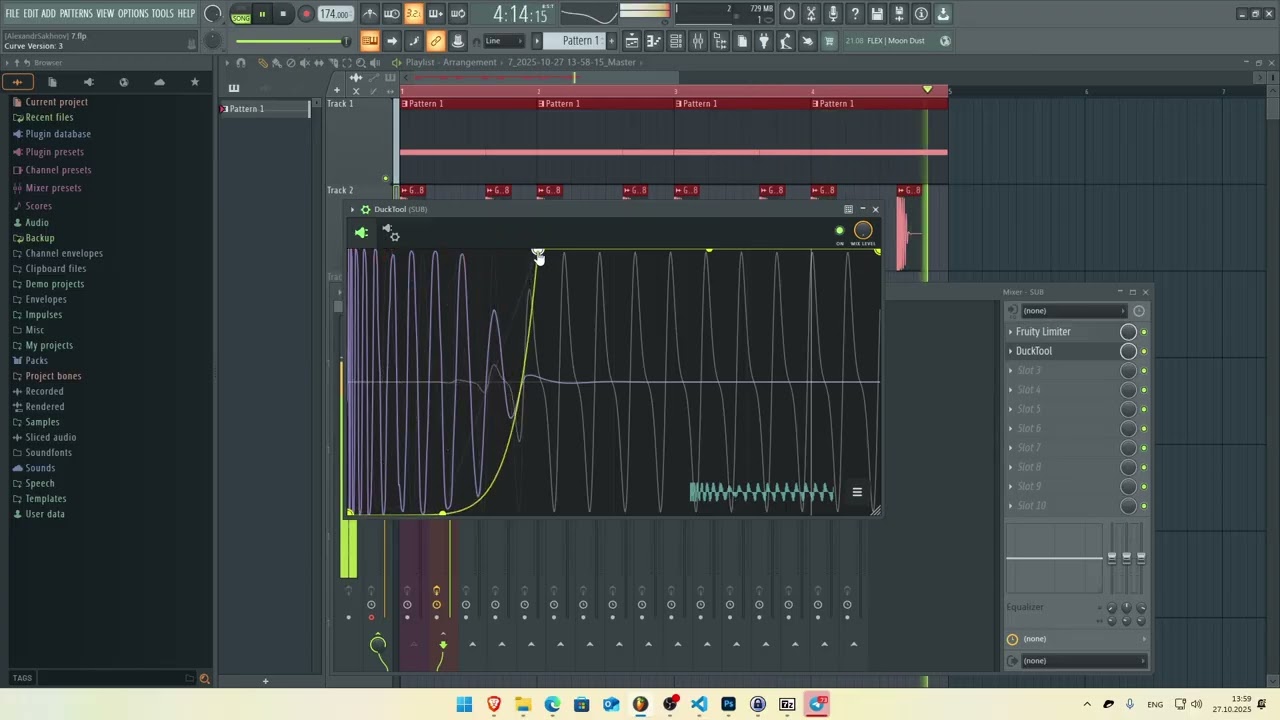Select the browser files tab icon
Image resolution: width=1280 pixels, height=720 pixels.
coord(53,82)
